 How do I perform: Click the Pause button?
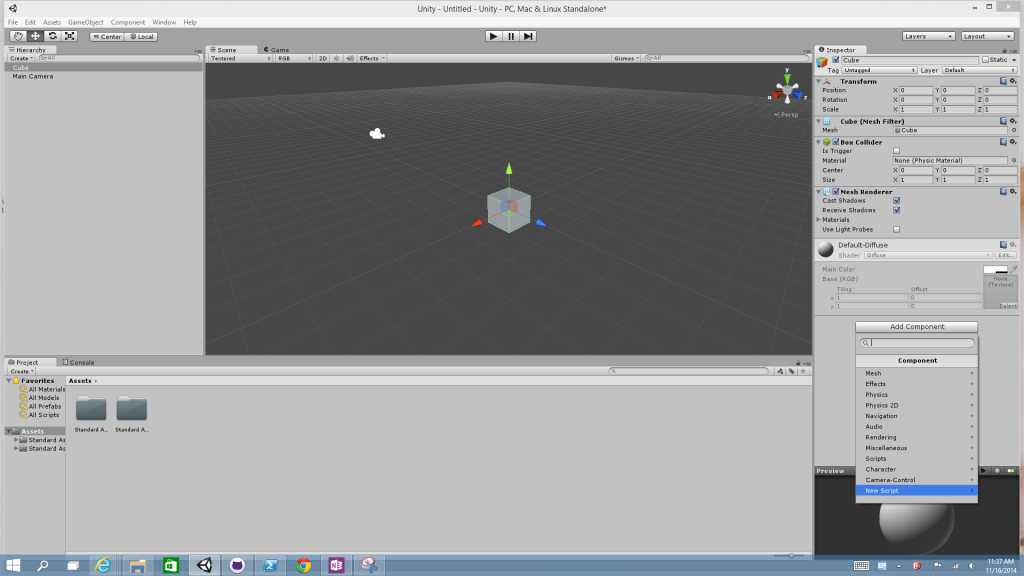coord(511,37)
